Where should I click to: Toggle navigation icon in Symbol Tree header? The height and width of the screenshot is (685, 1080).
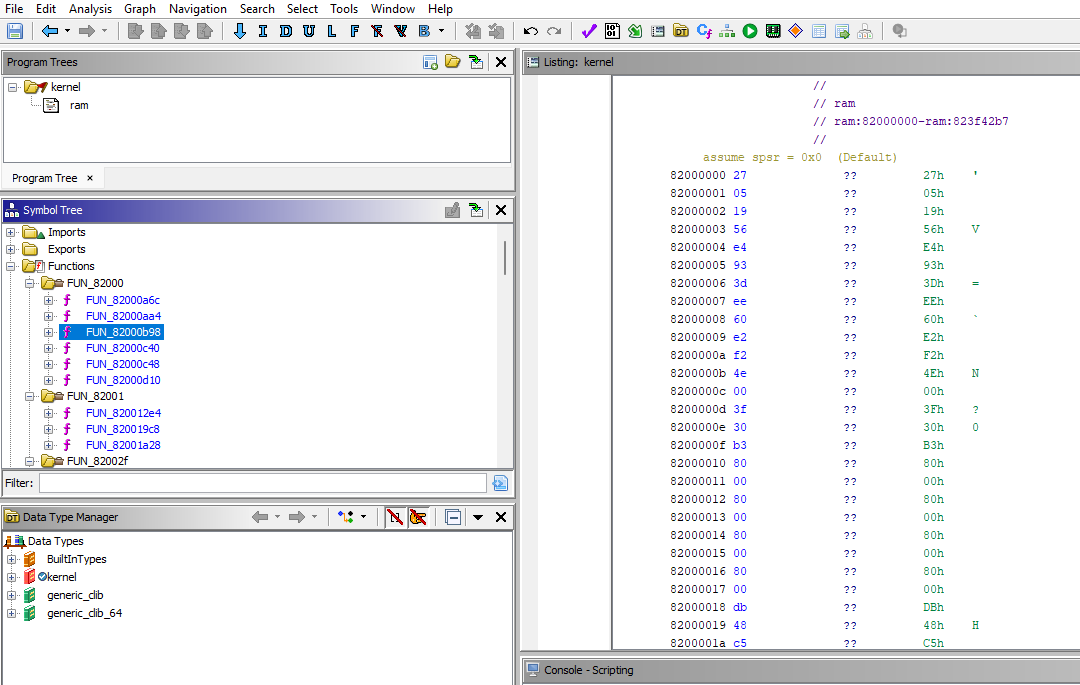point(476,210)
